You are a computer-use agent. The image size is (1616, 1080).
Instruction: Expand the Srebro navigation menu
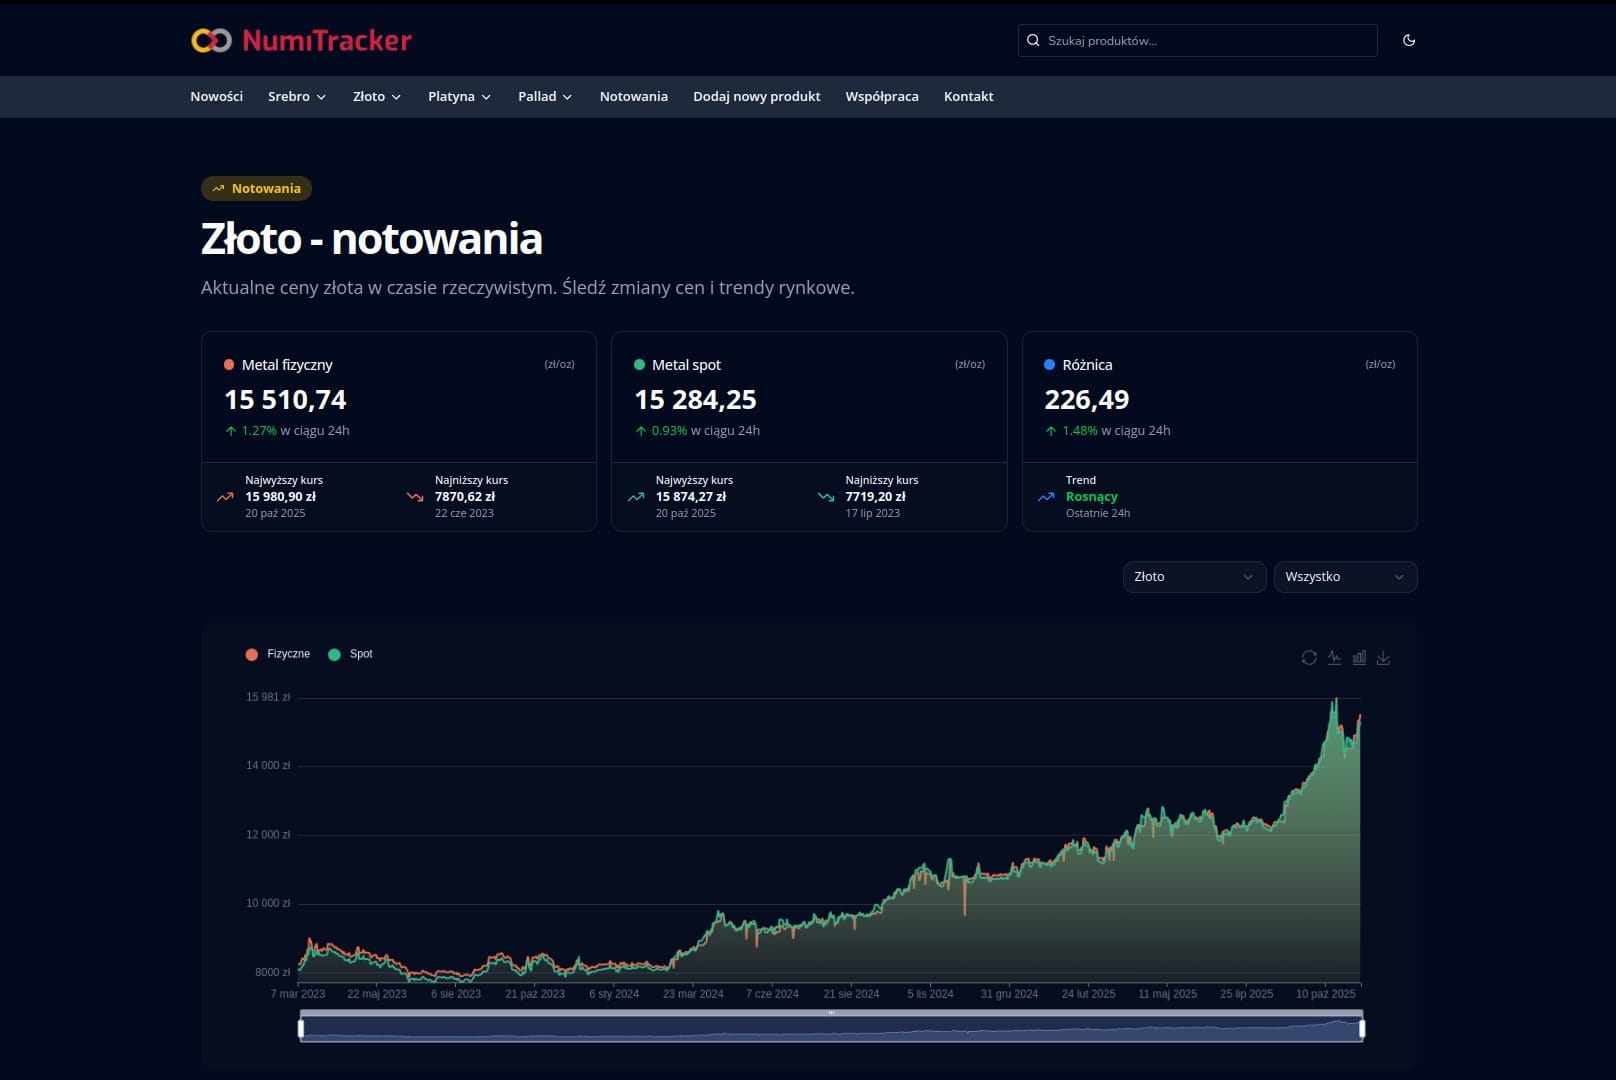pos(297,97)
